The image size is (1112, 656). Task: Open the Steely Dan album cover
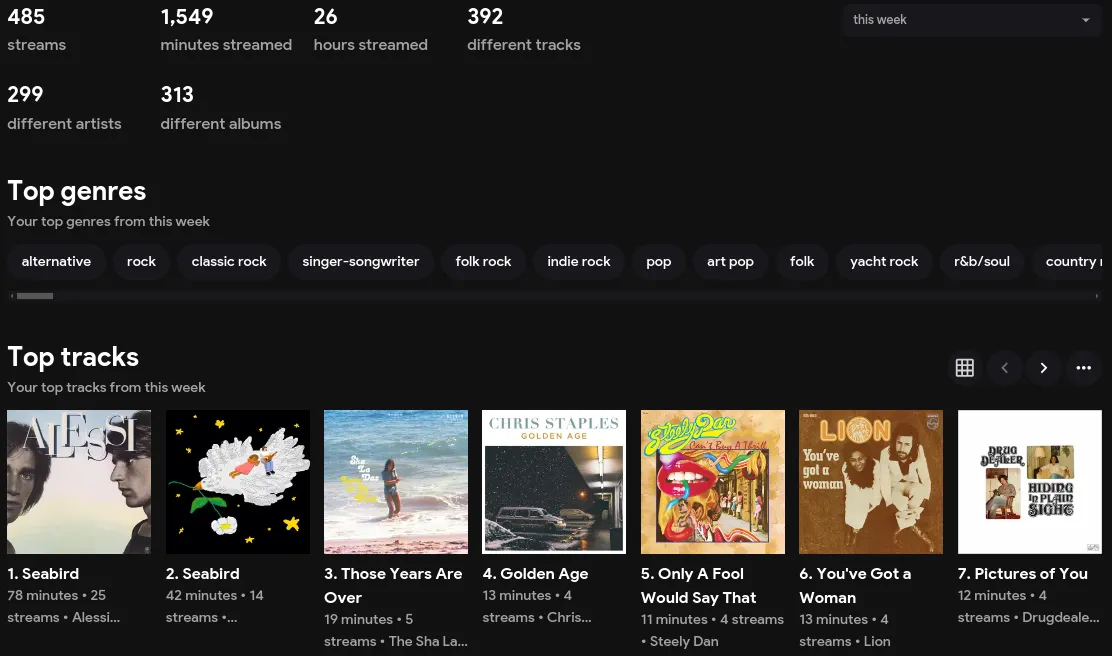[713, 482]
